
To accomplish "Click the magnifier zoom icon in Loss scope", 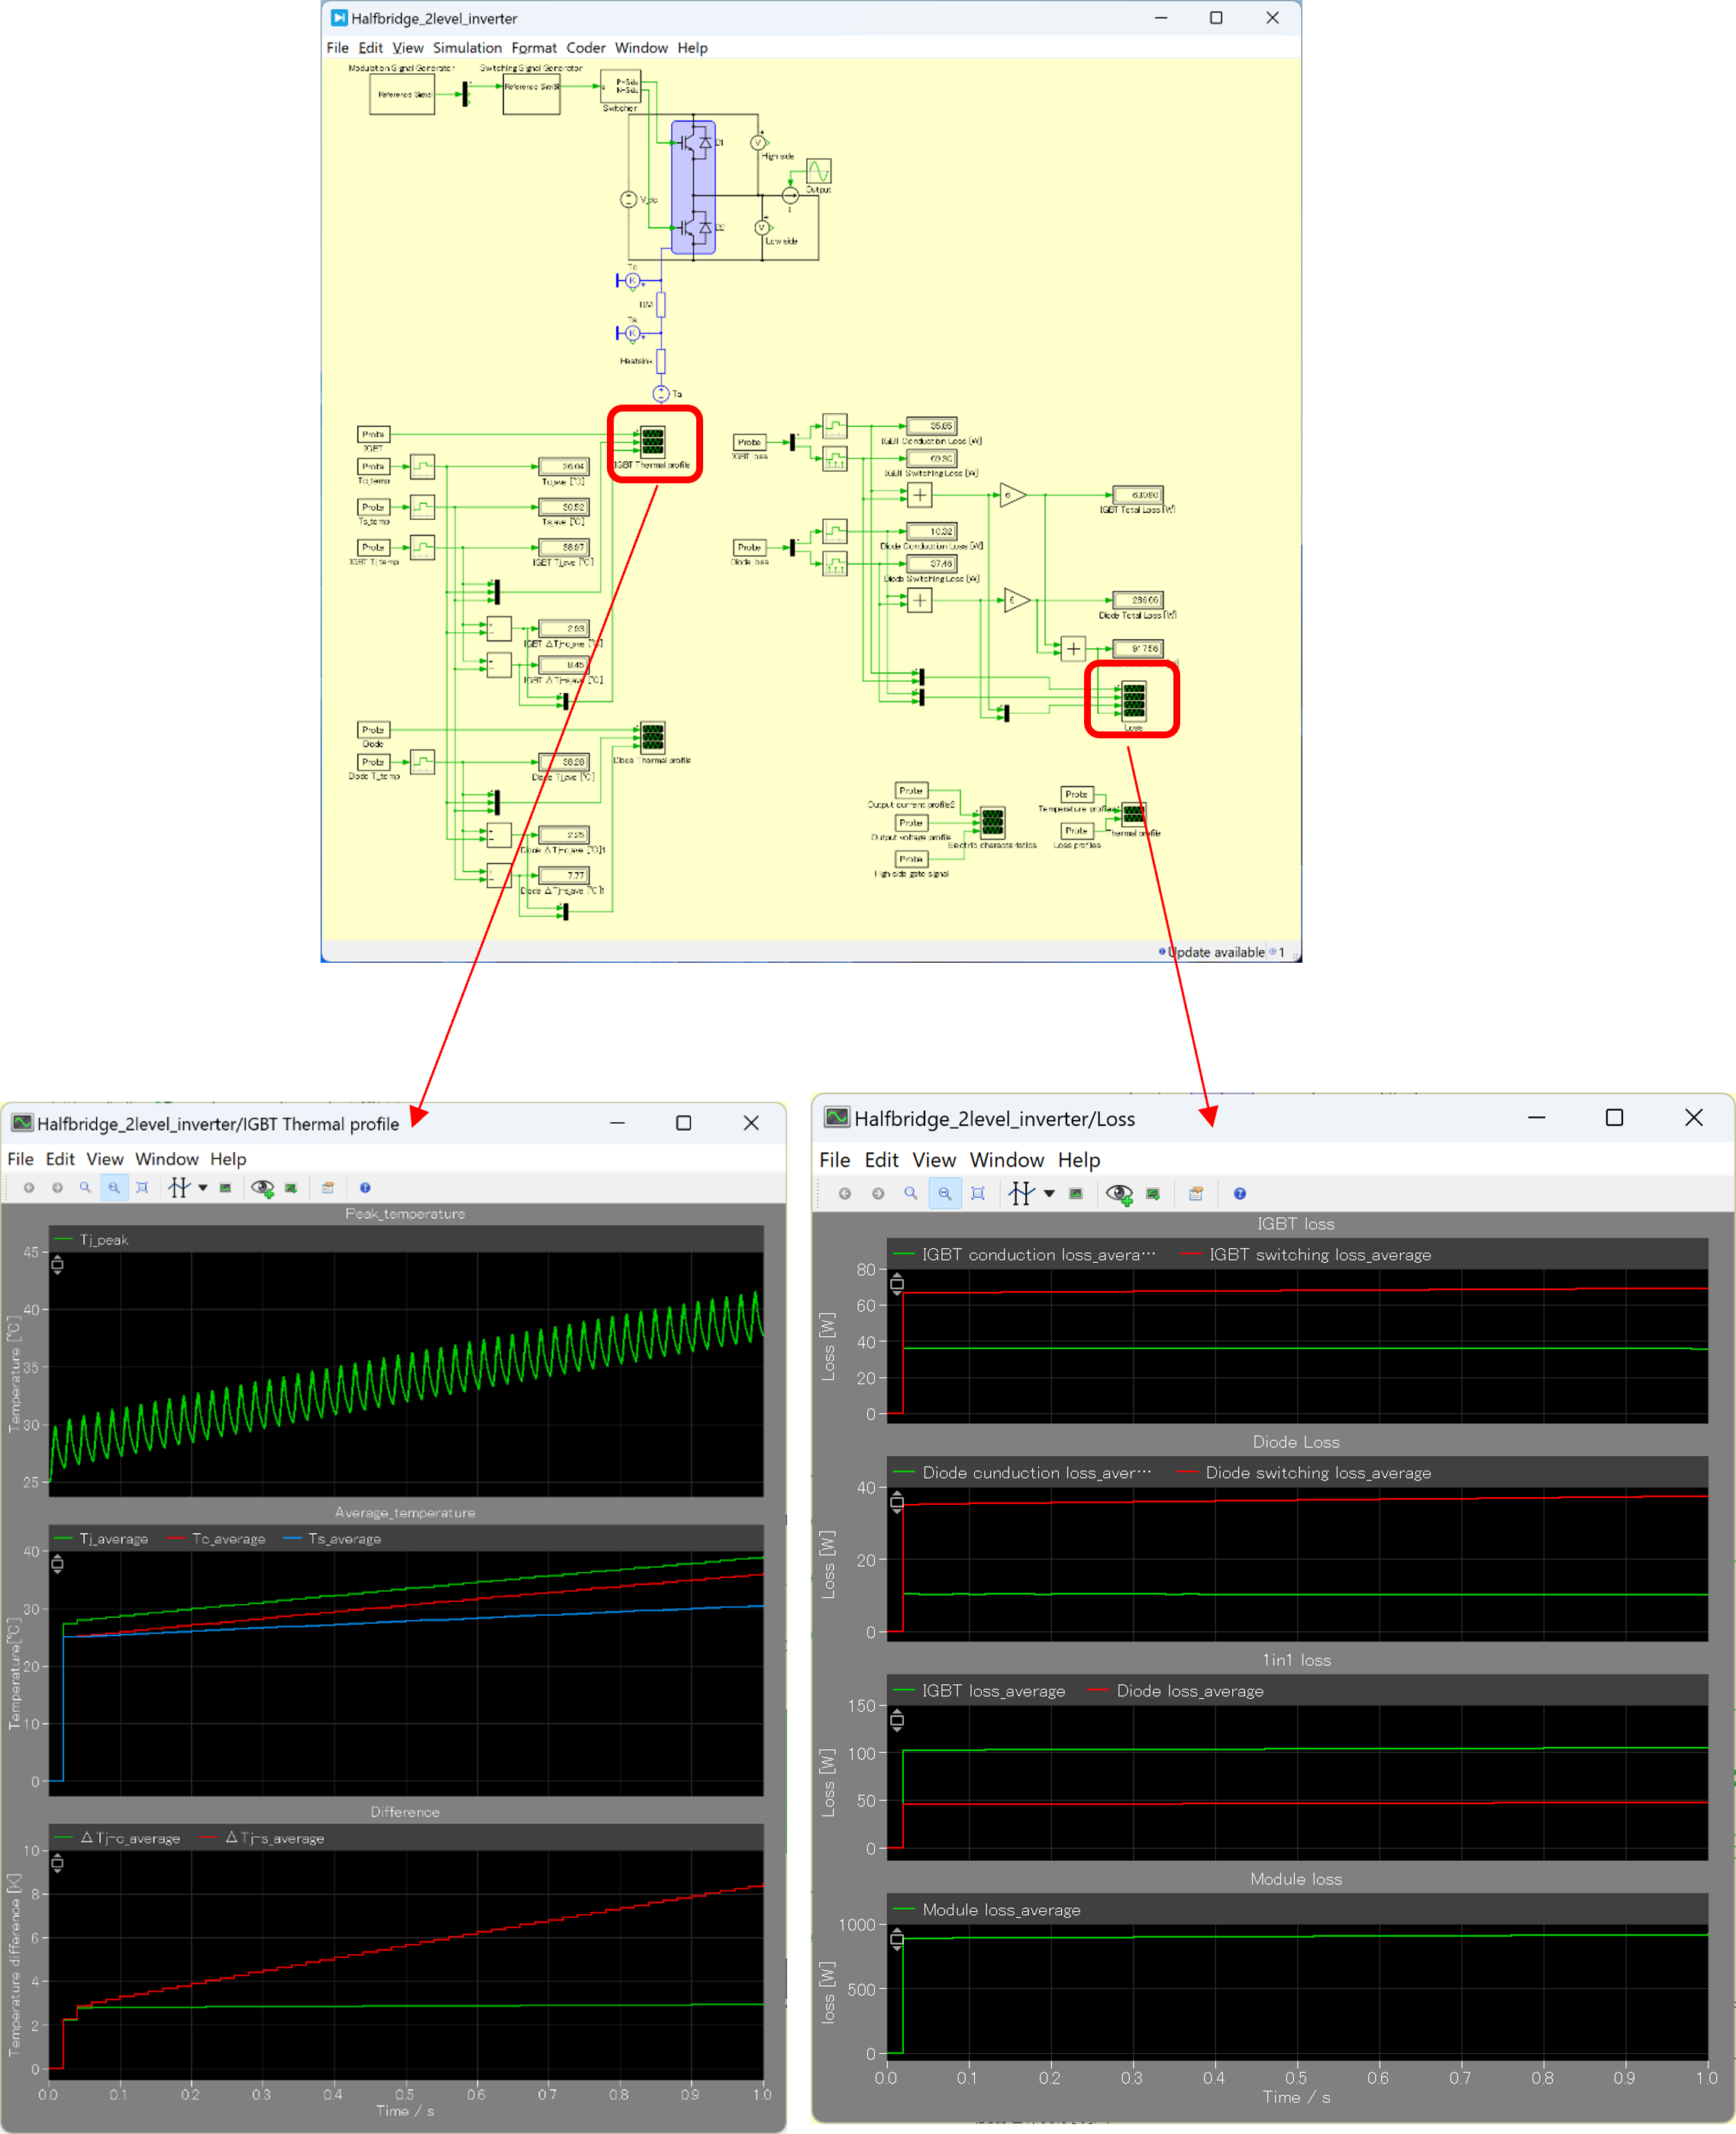I will 910,1193.
